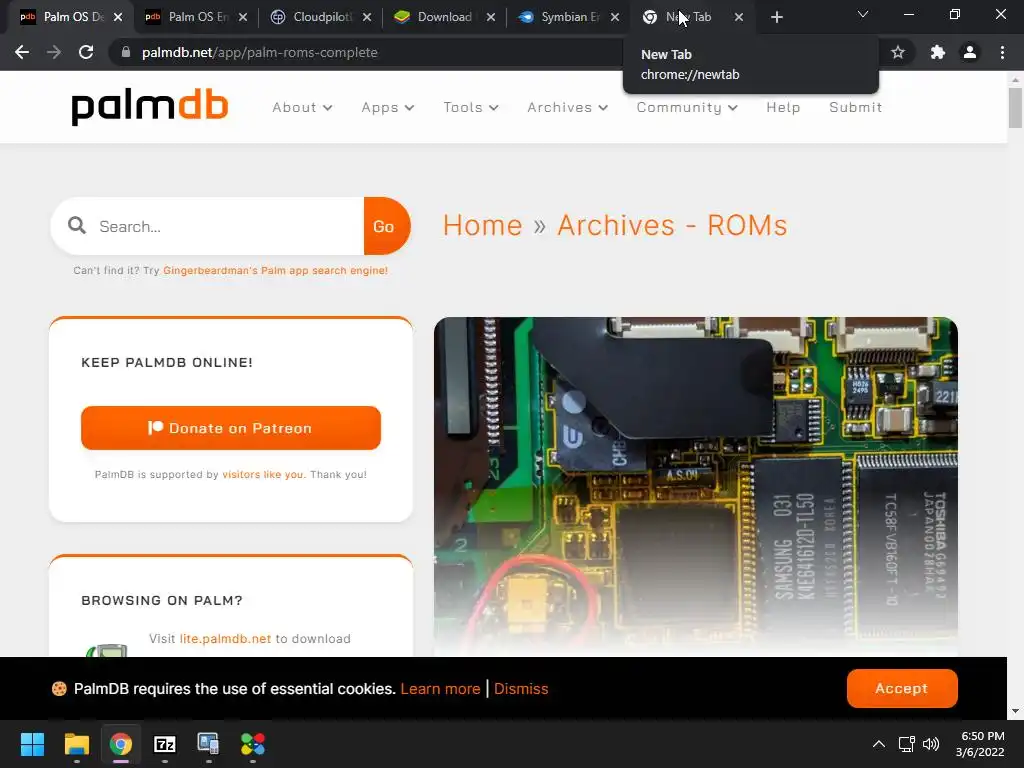Click the Home breadcrumb link
The image size is (1024, 768).
point(483,225)
